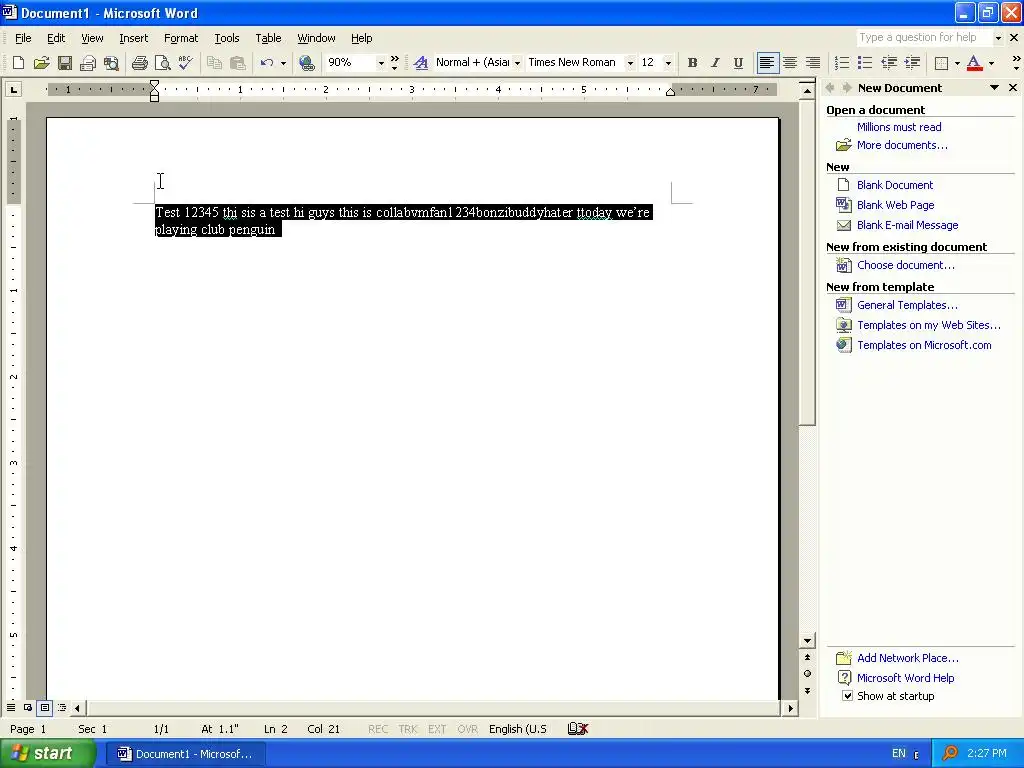Decrease the paragraph indent
The width and height of the screenshot is (1024, 768).
tap(889, 63)
